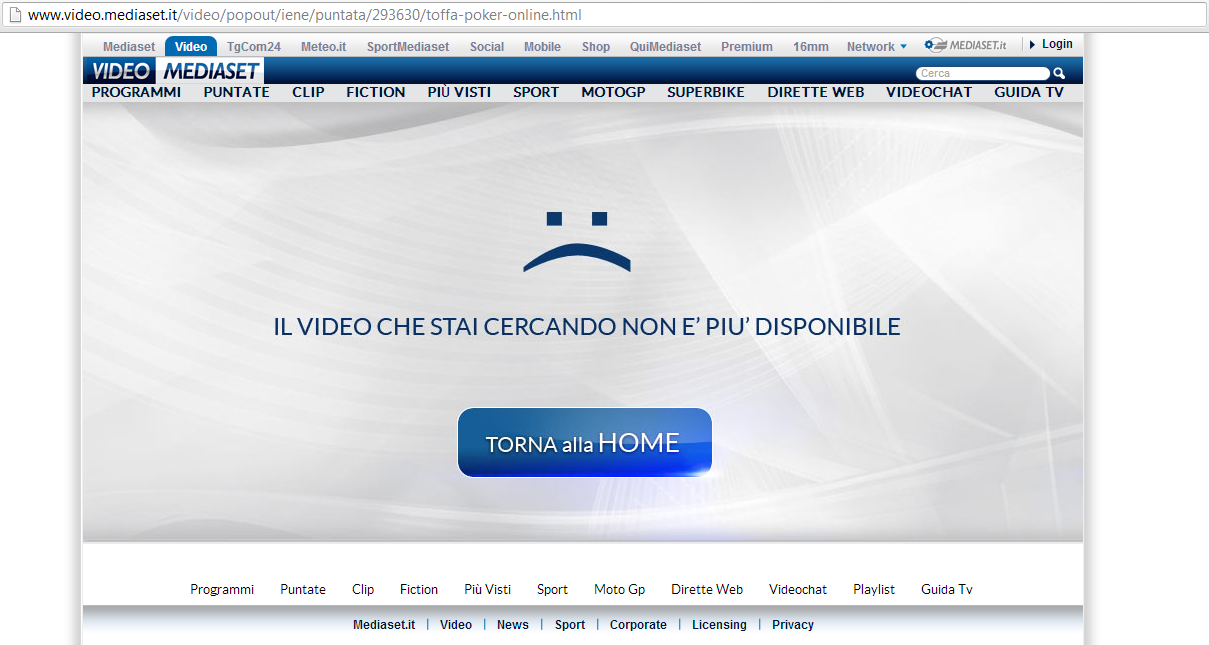Open VIDEOCHAT in main navigation

[929, 92]
